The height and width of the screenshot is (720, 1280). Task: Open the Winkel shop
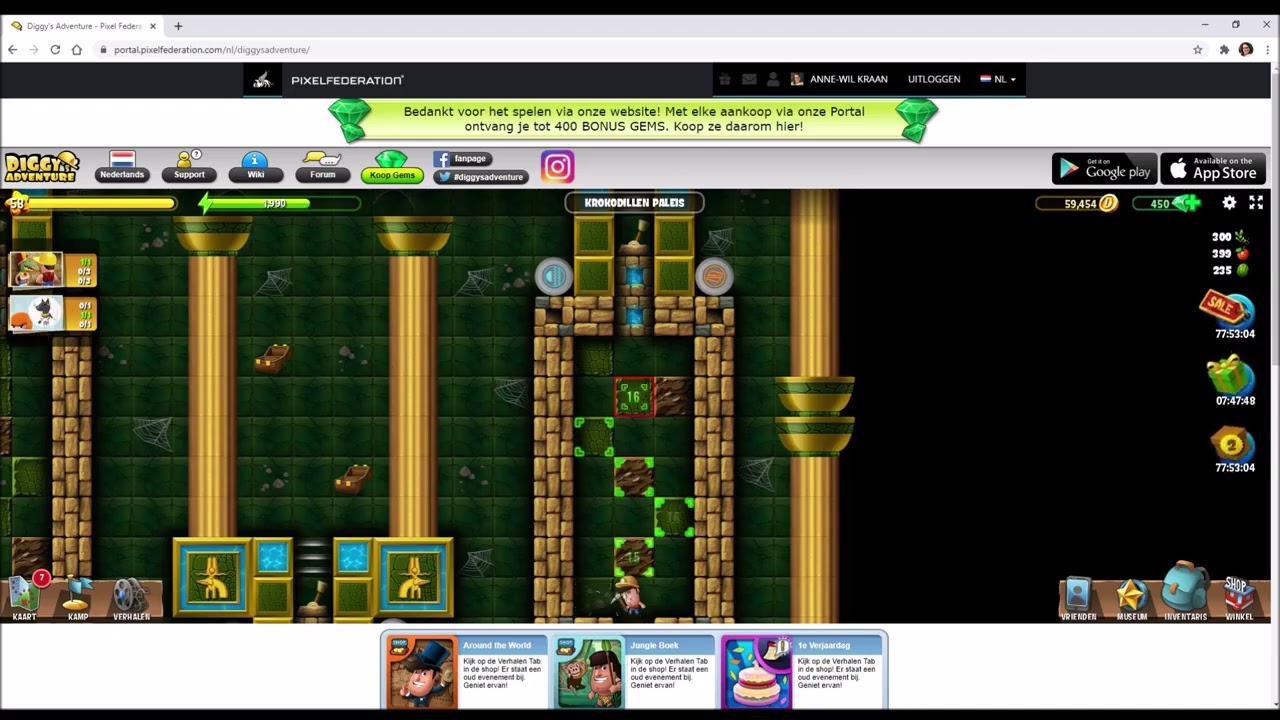(1239, 598)
